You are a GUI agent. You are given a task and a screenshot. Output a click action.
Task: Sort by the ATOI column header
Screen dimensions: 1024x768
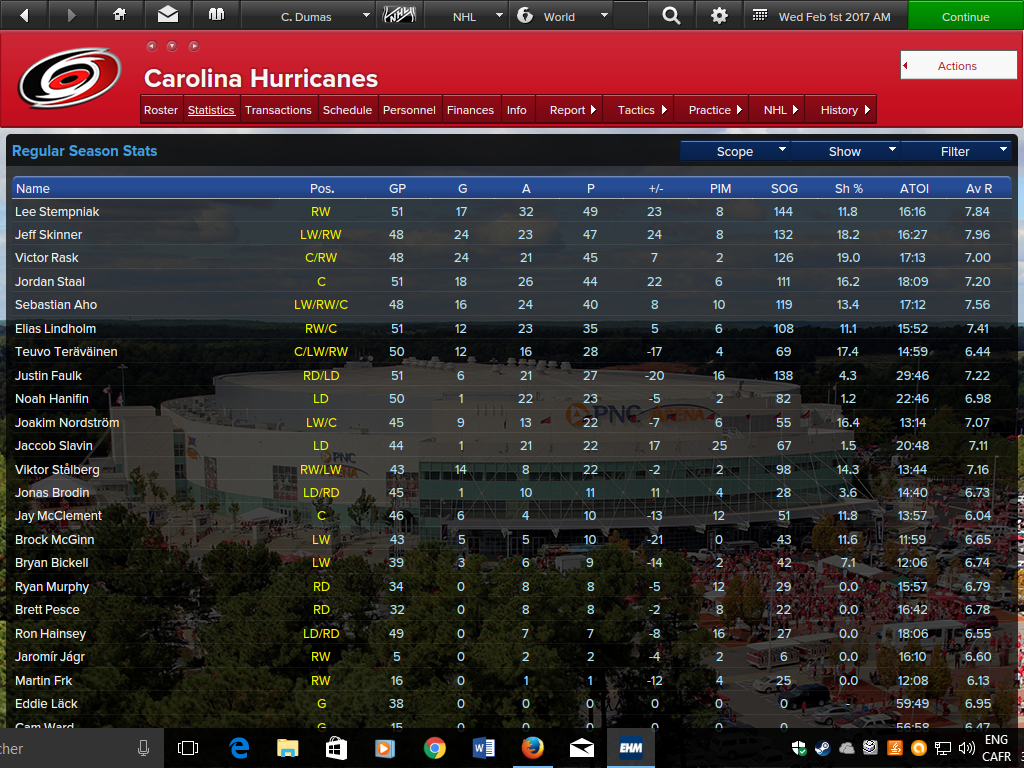click(914, 188)
